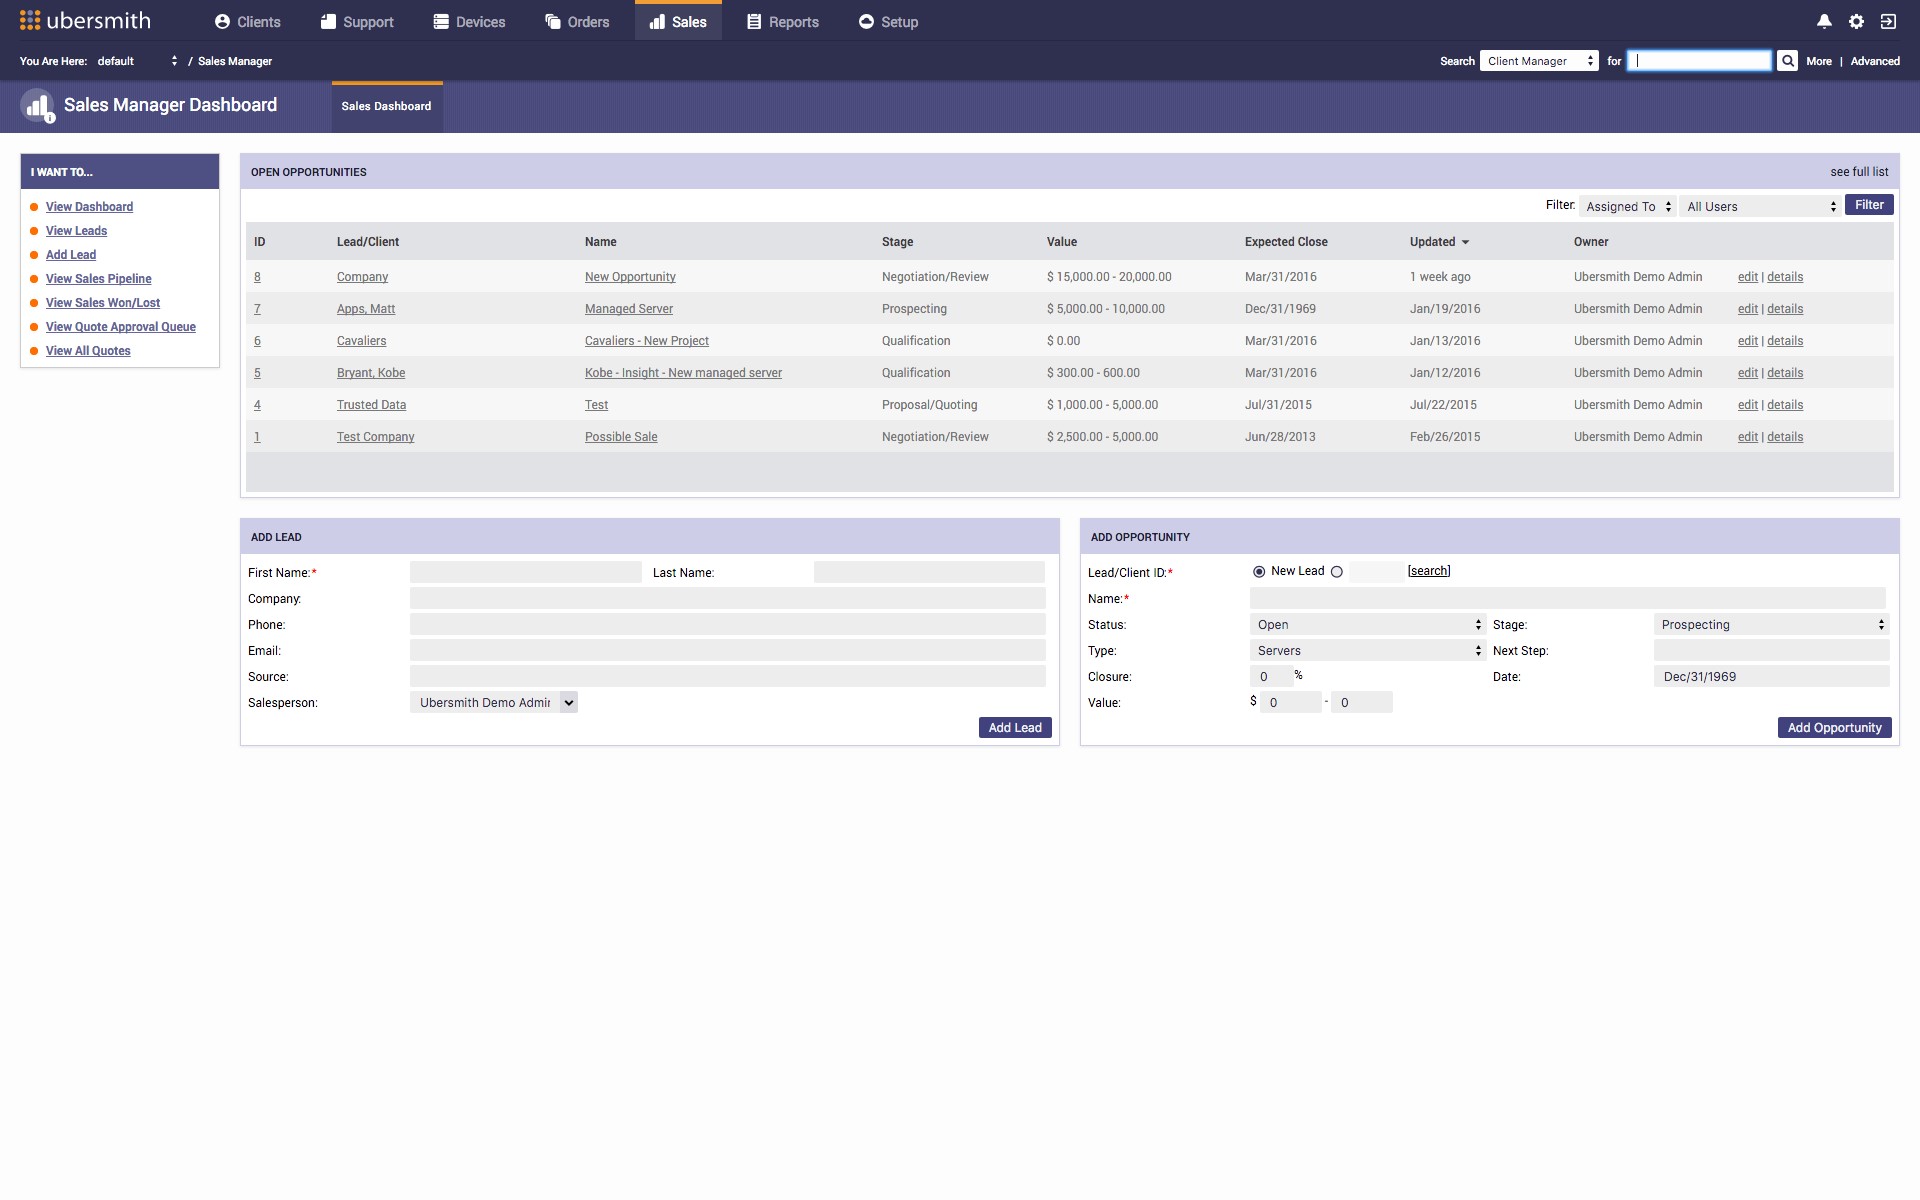
Task: Open the settings gear icon
Action: coord(1856,21)
